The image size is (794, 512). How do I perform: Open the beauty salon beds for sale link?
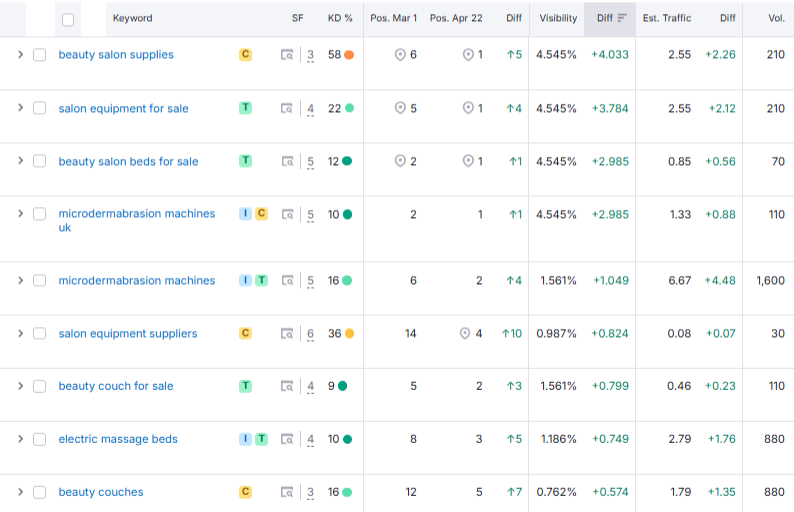point(129,162)
